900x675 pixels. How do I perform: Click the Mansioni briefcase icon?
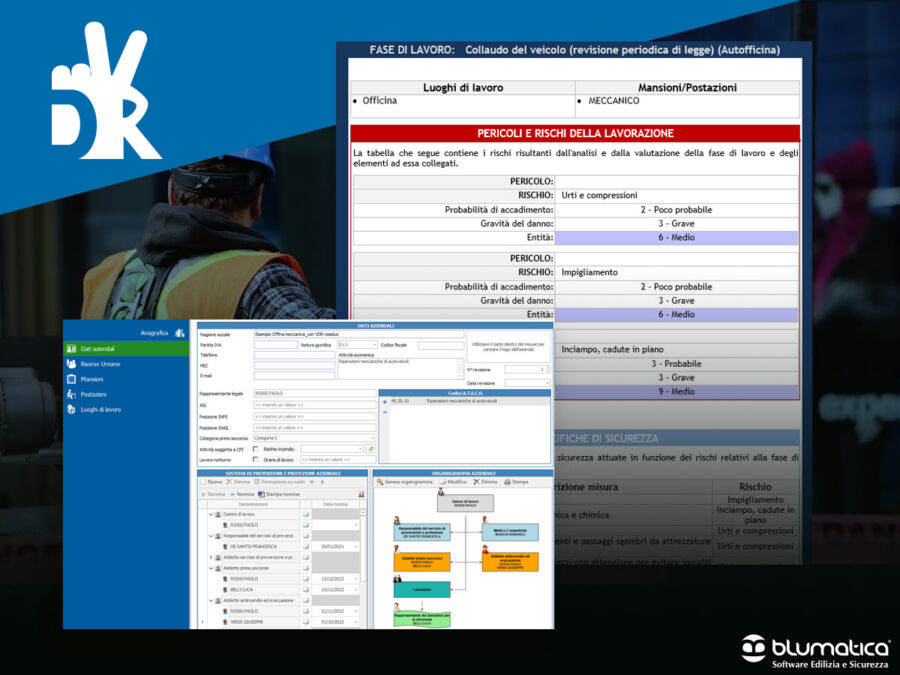(71, 379)
